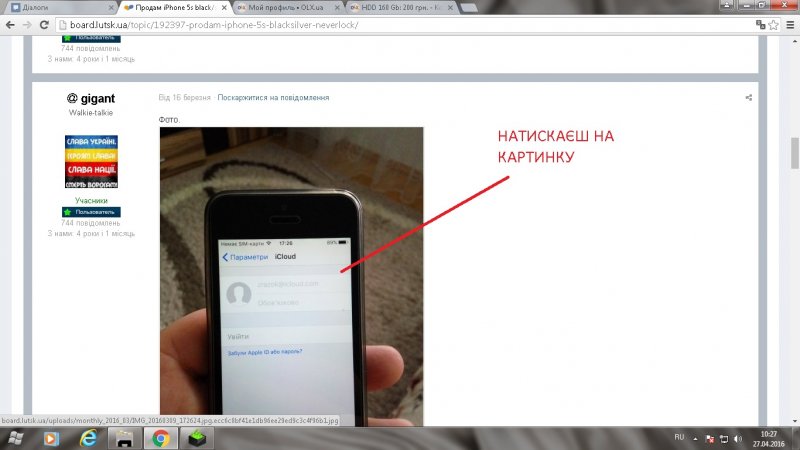Show hidden system tray icons
The image size is (800, 450).
695,438
